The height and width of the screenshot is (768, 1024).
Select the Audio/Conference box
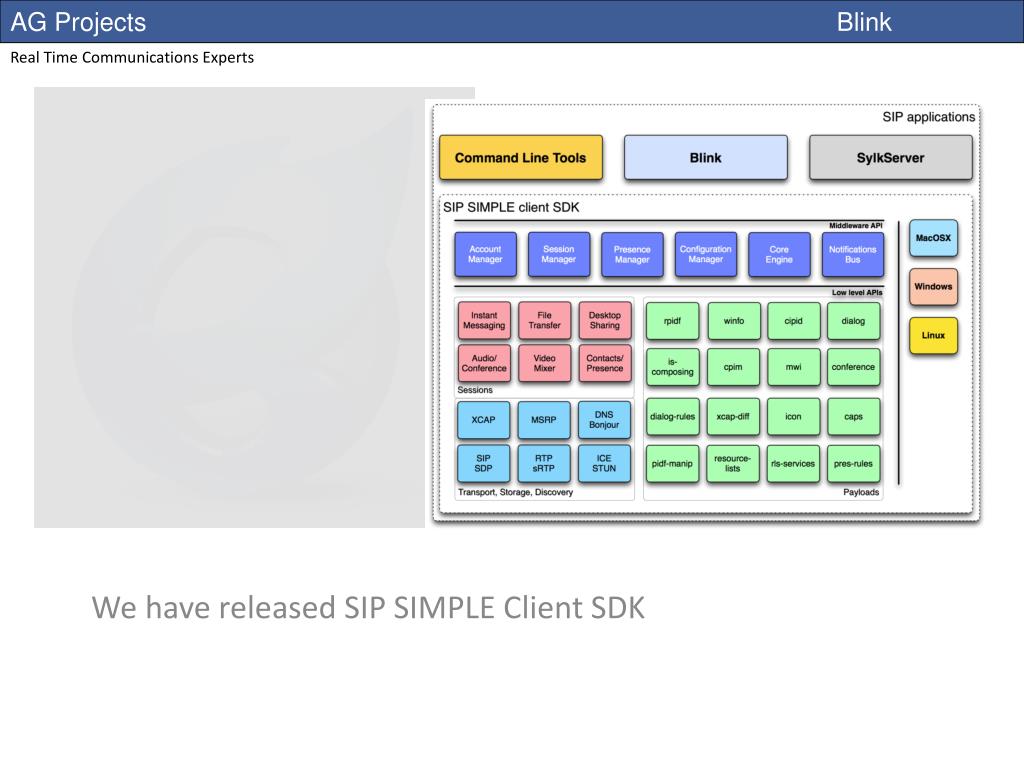[484, 363]
